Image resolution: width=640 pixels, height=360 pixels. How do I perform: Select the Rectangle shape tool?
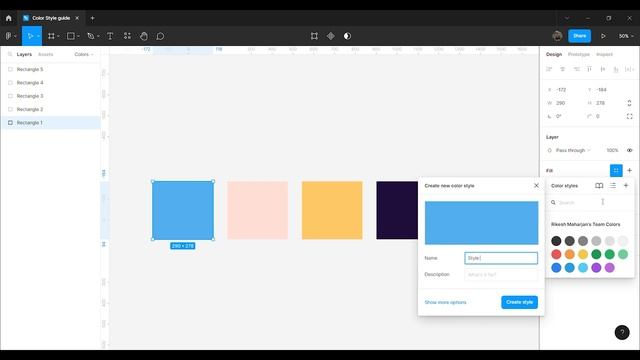pos(70,36)
